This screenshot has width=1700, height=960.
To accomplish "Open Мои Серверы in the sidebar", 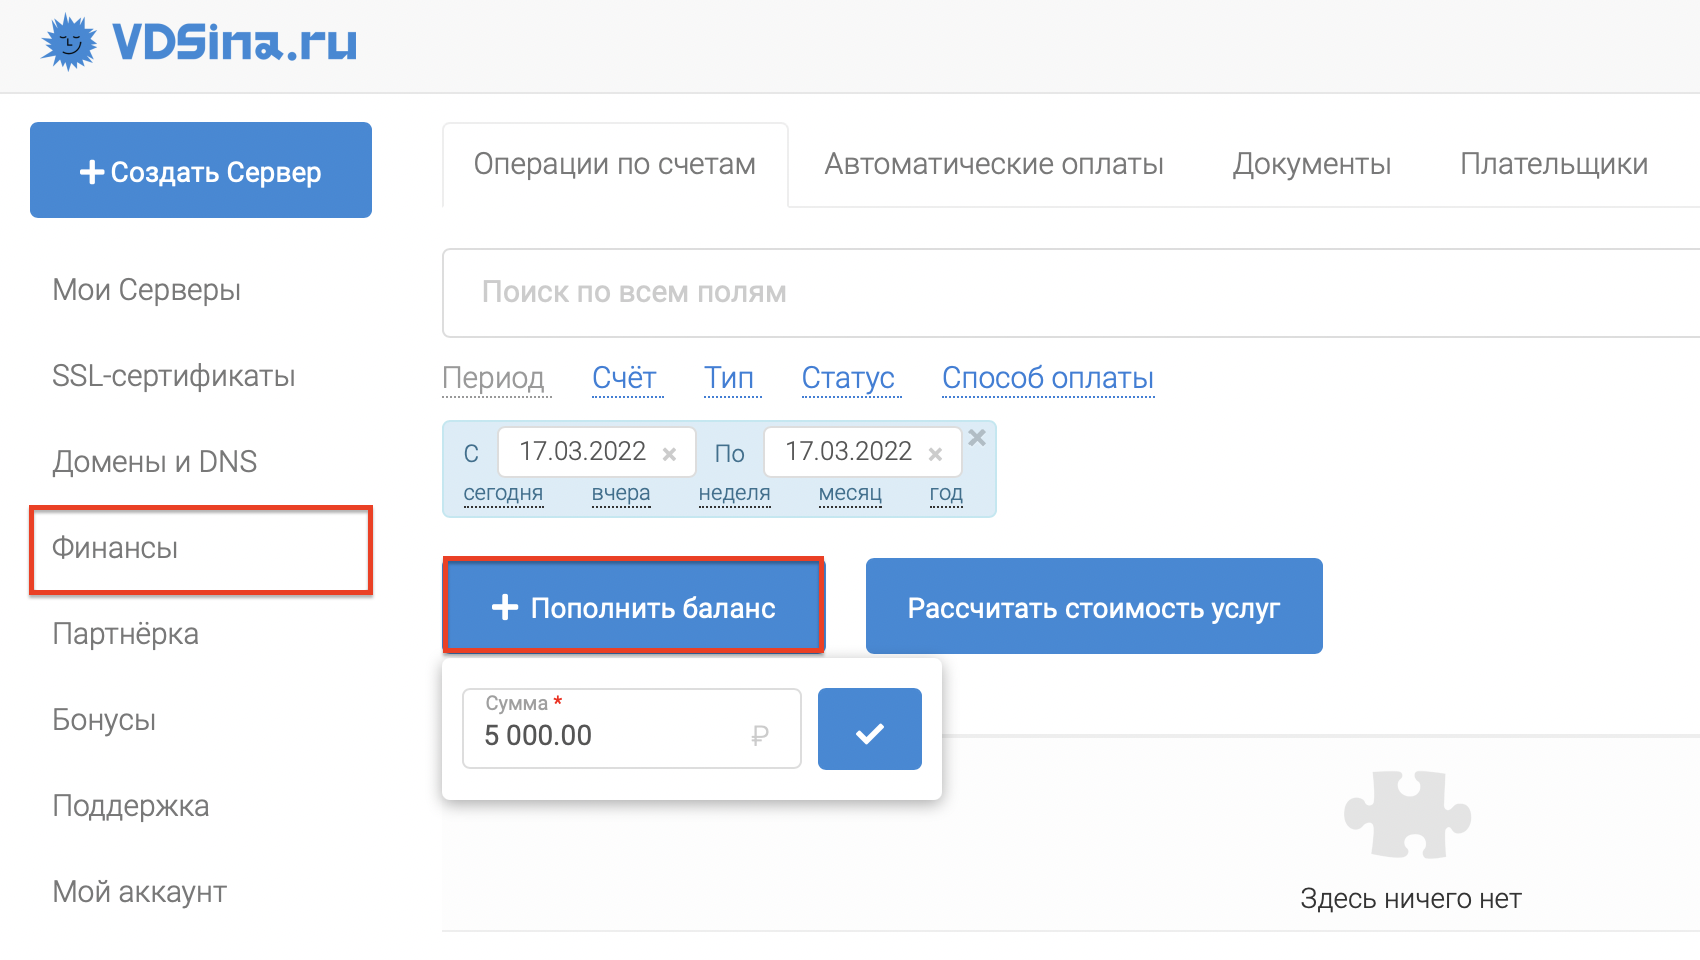I will click(147, 290).
